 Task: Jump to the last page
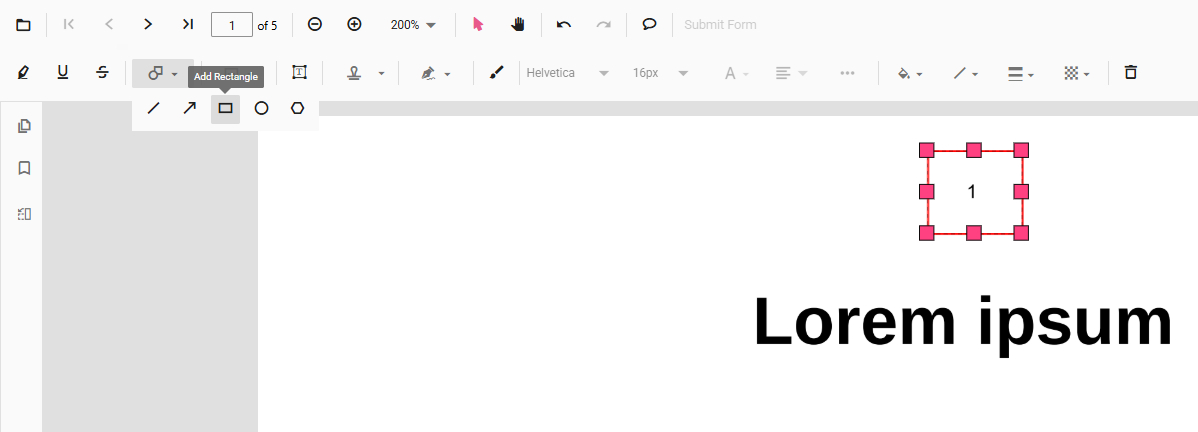187,25
